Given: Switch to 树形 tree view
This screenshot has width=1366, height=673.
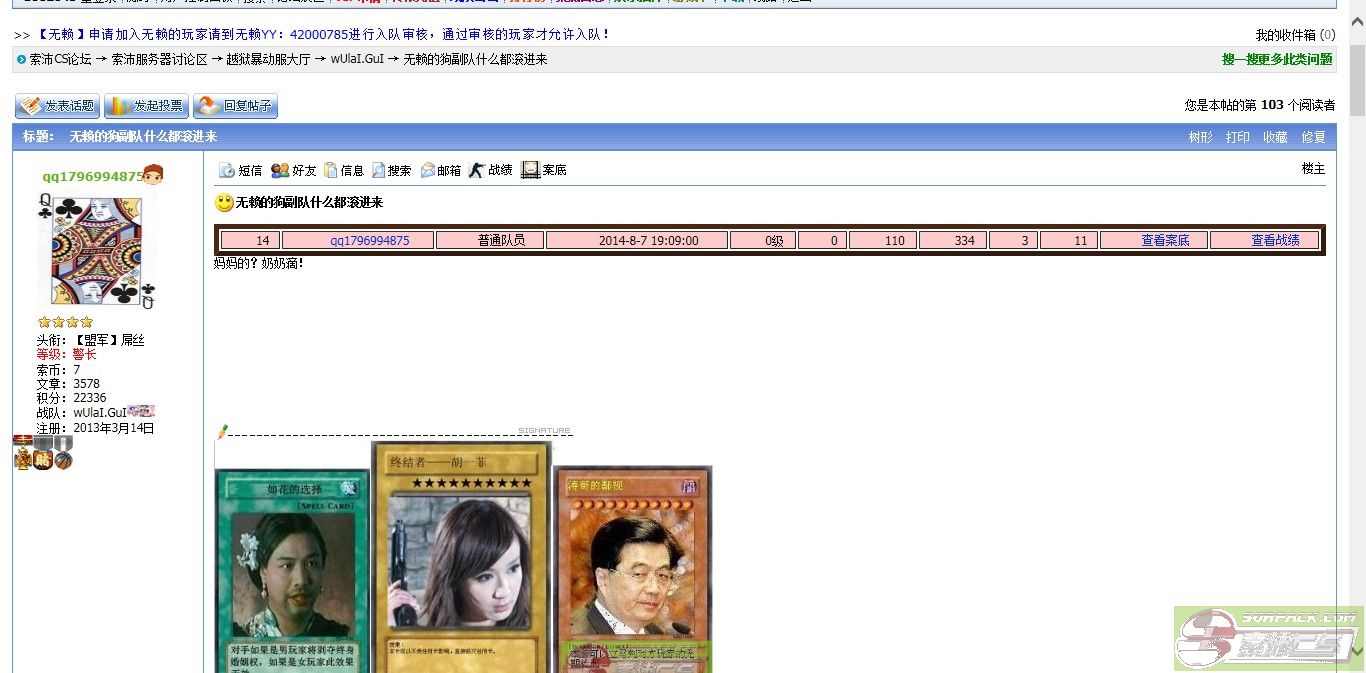Looking at the screenshot, I should tap(1200, 137).
